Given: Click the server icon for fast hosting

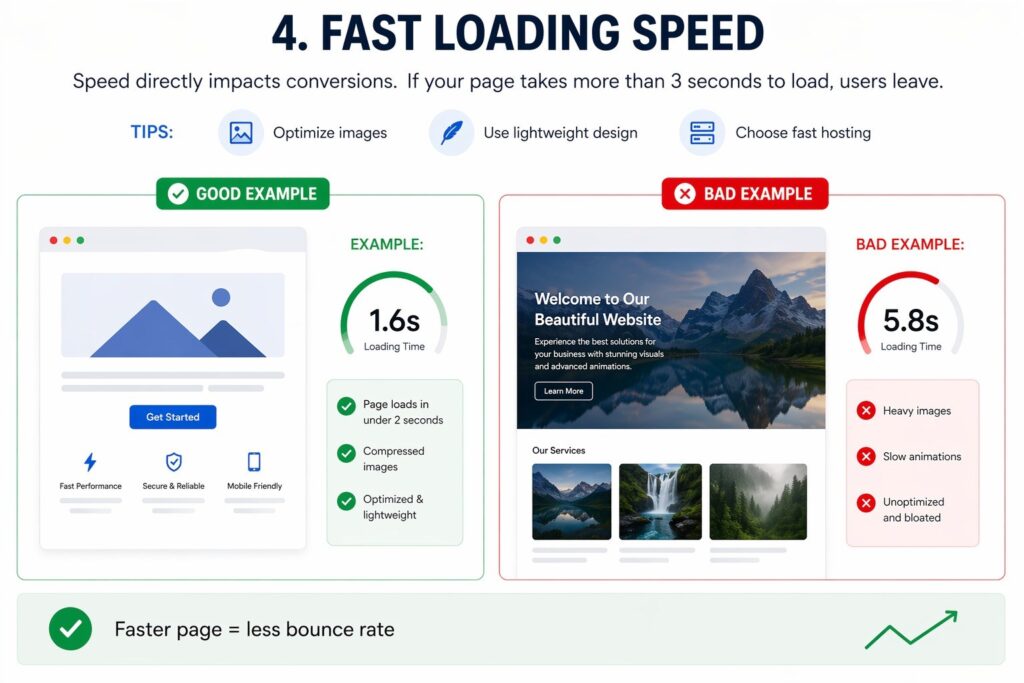Looking at the screenshot, I should point(702,133).
